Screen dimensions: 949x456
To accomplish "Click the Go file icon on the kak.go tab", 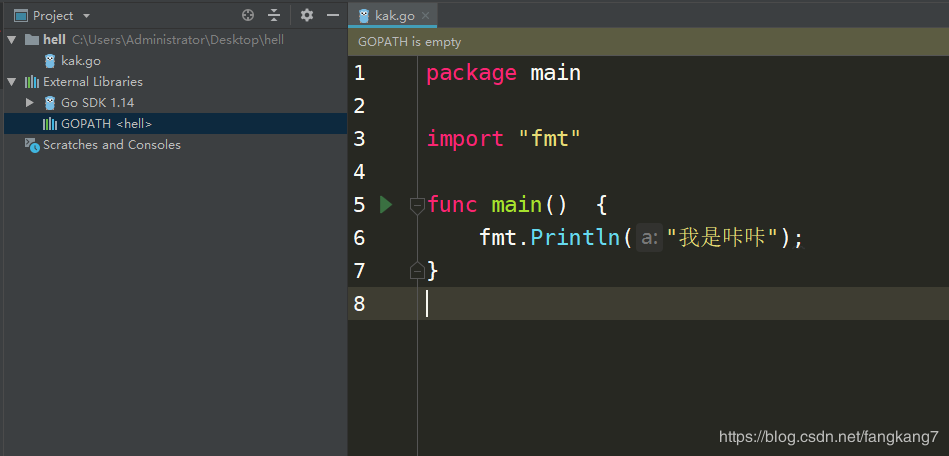I will click(x=364, y=16).
